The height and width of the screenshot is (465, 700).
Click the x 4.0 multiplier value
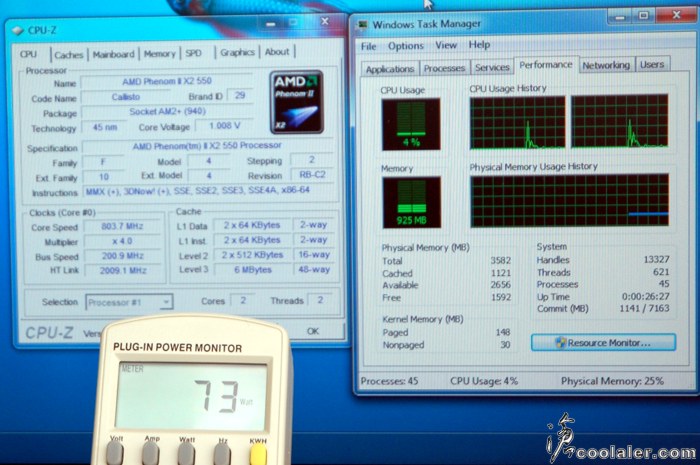coord(122,241)
